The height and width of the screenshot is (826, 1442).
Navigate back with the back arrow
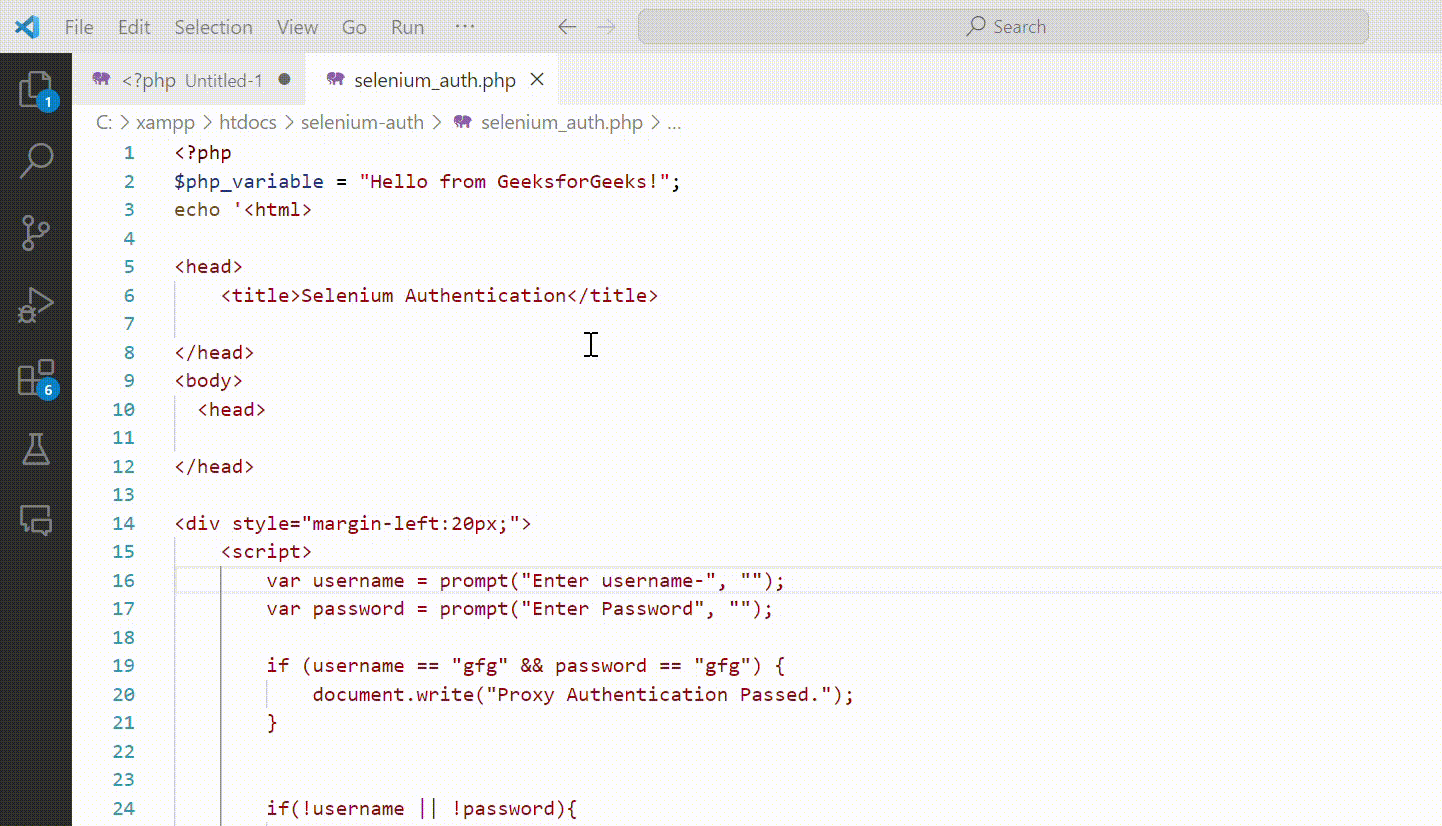(567, 27)
